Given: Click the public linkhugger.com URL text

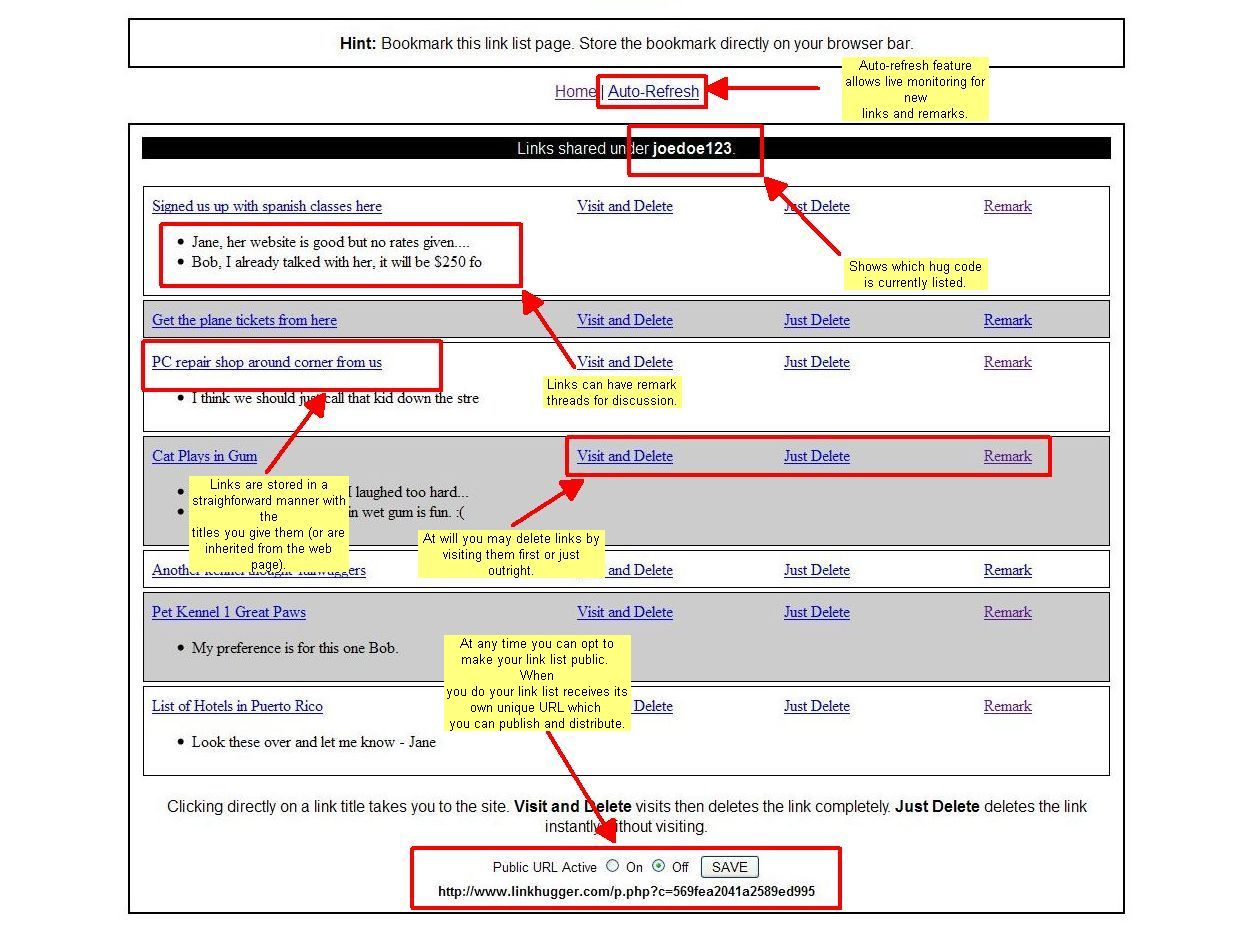Looking at the screenshot, I should click(x=626, y=891).
